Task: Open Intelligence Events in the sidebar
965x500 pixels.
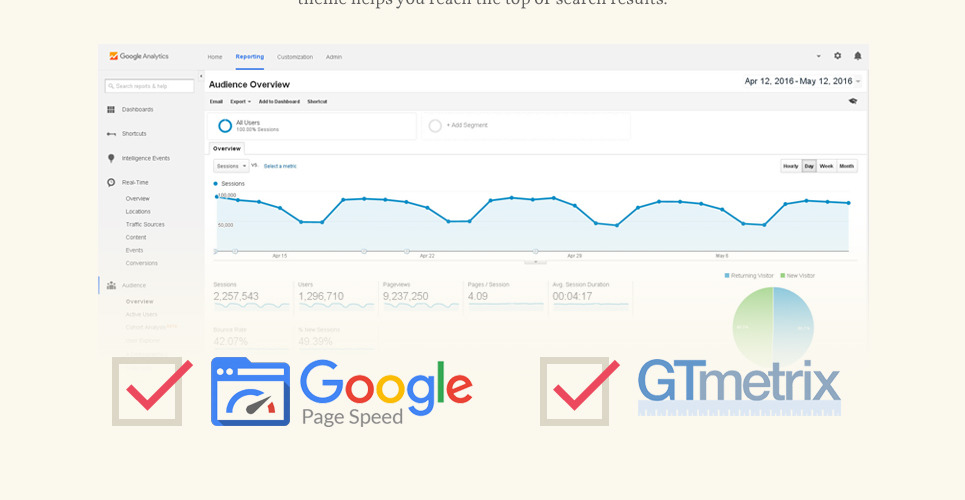Action: 145,158
